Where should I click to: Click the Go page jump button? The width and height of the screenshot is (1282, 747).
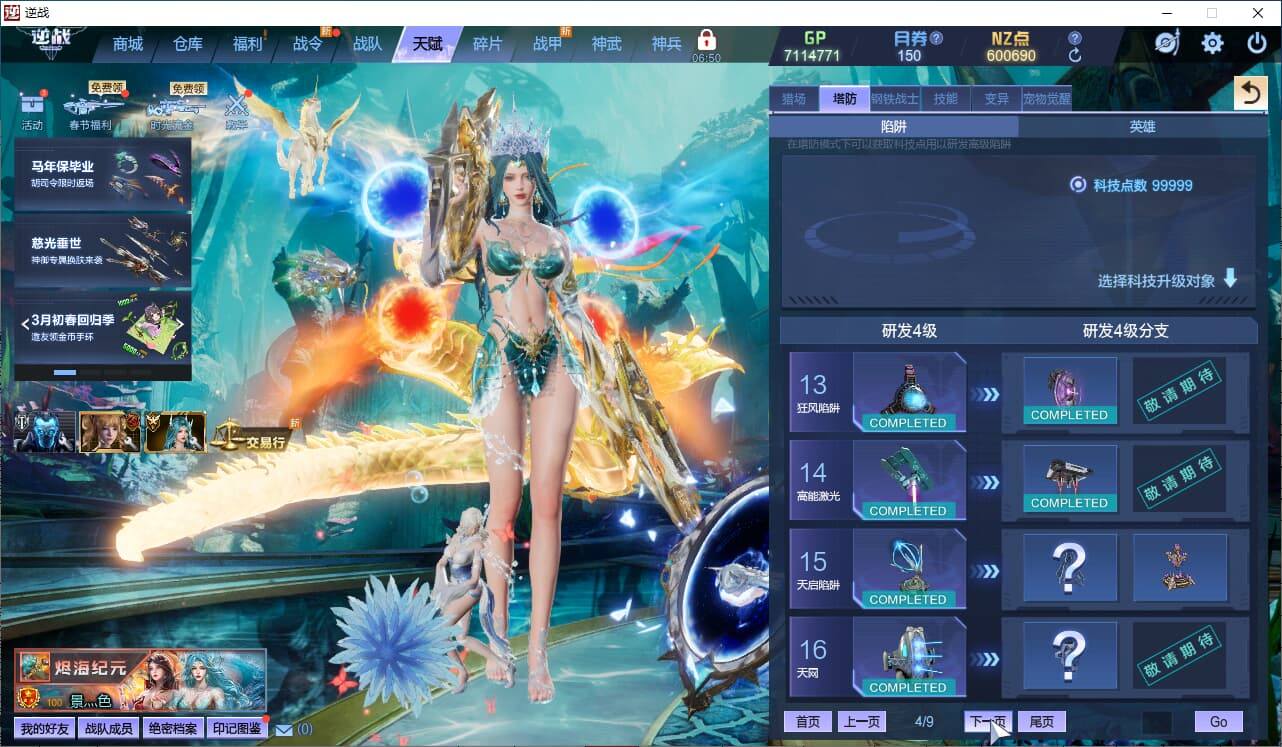coord(1219,722)
